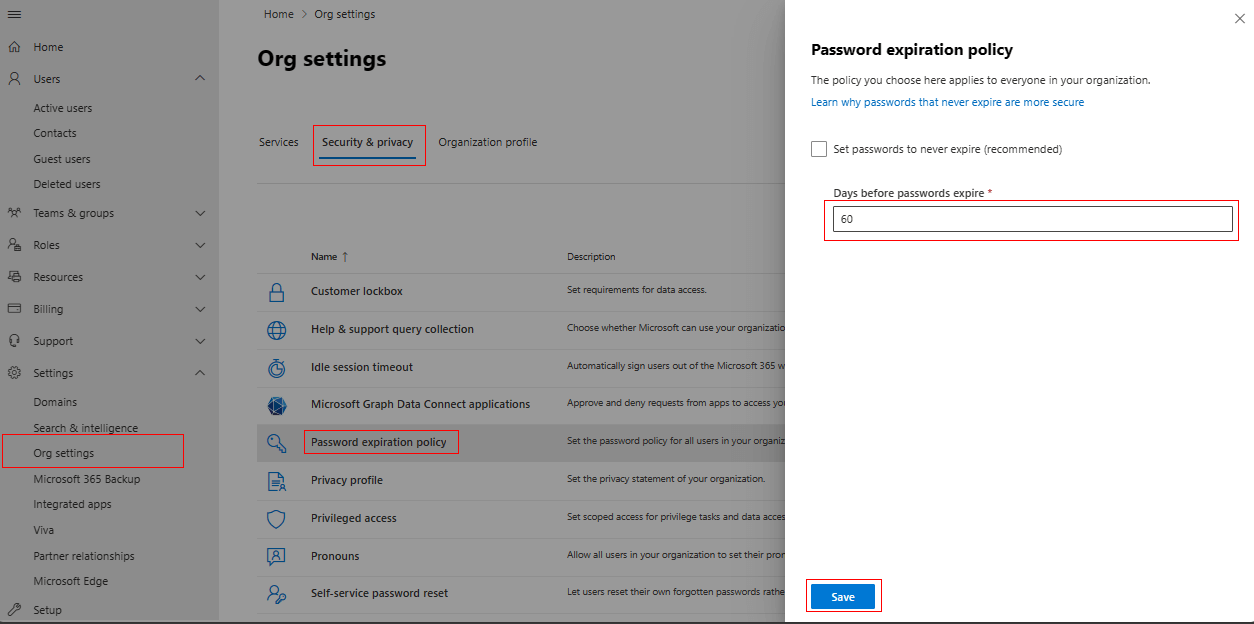
Task: Save the password expiration policy
Action: pos(843,595)
